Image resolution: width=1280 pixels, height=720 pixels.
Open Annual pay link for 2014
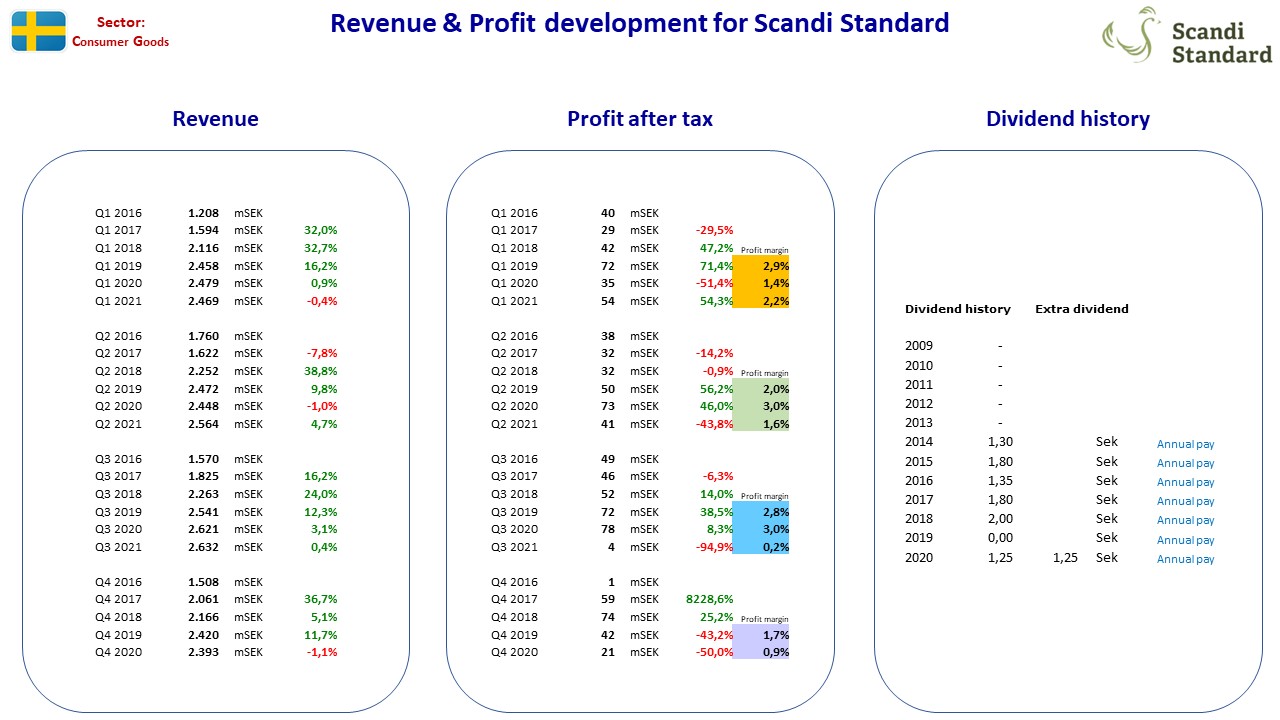click(1186, 444)
